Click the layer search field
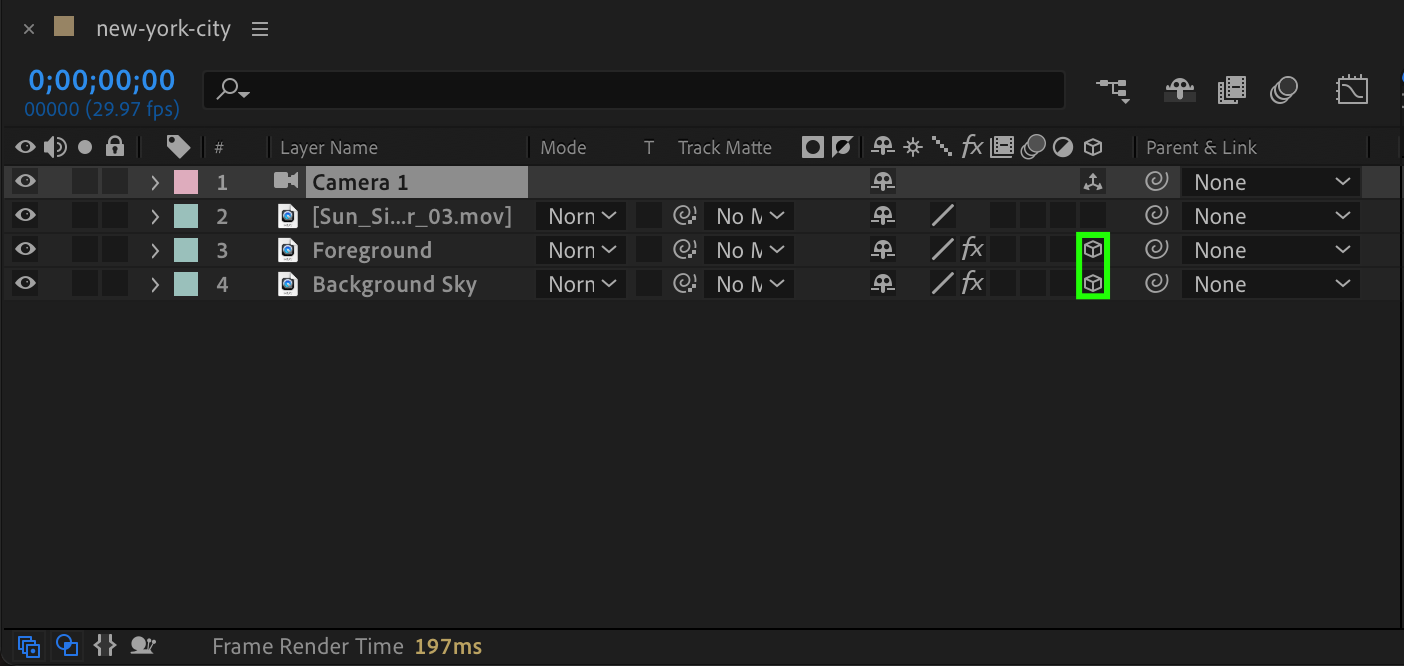 [x=640, y=90]
